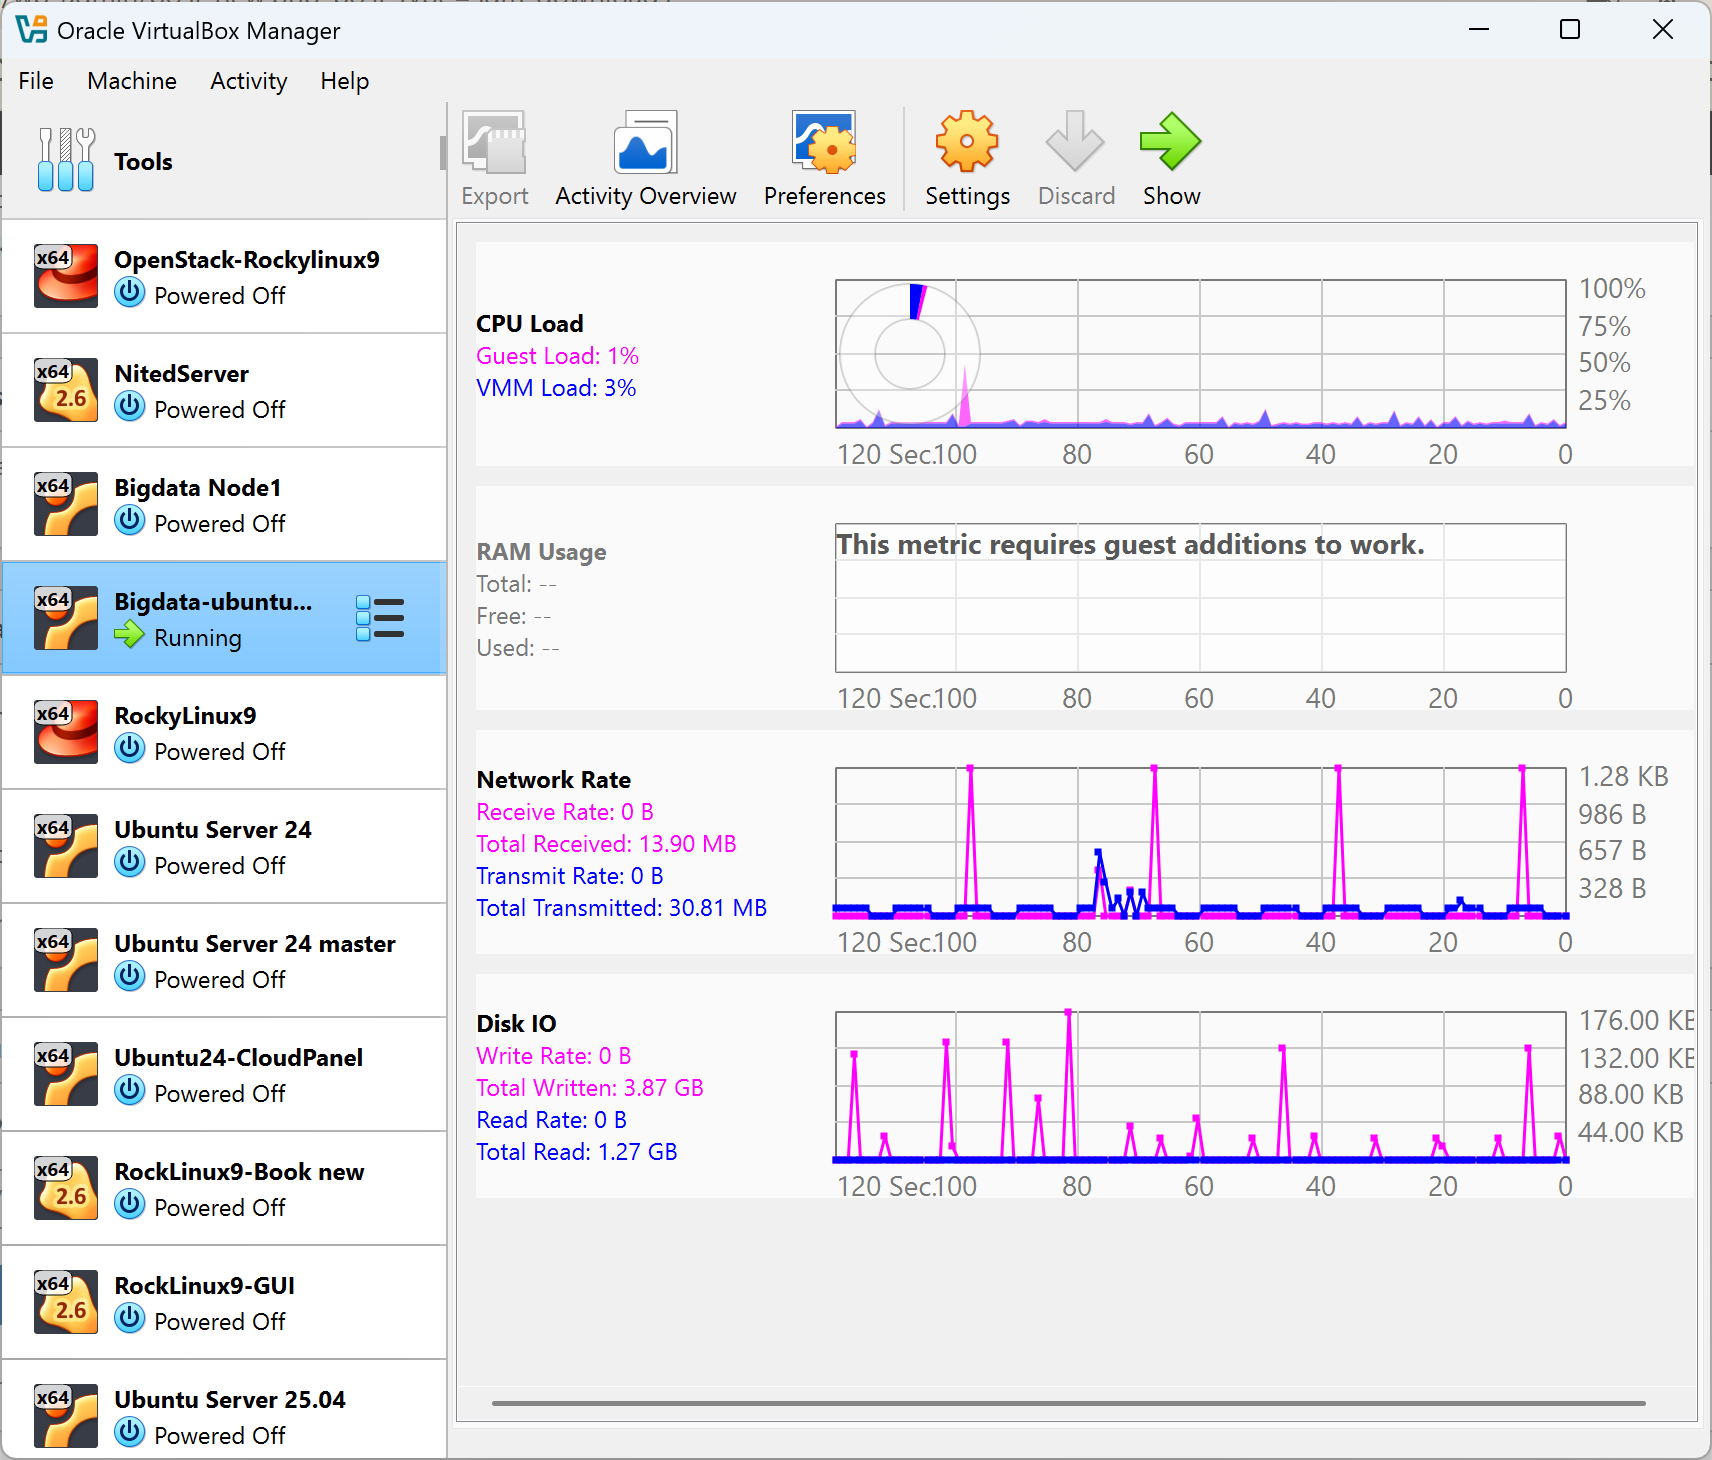The width and height of the screenshot is (1712, 1460).
Task: Click the RAM Usage heading
Action: 541,552
